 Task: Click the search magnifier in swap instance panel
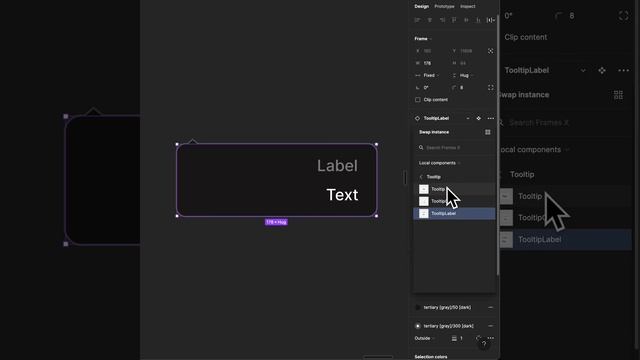[421, 148]
